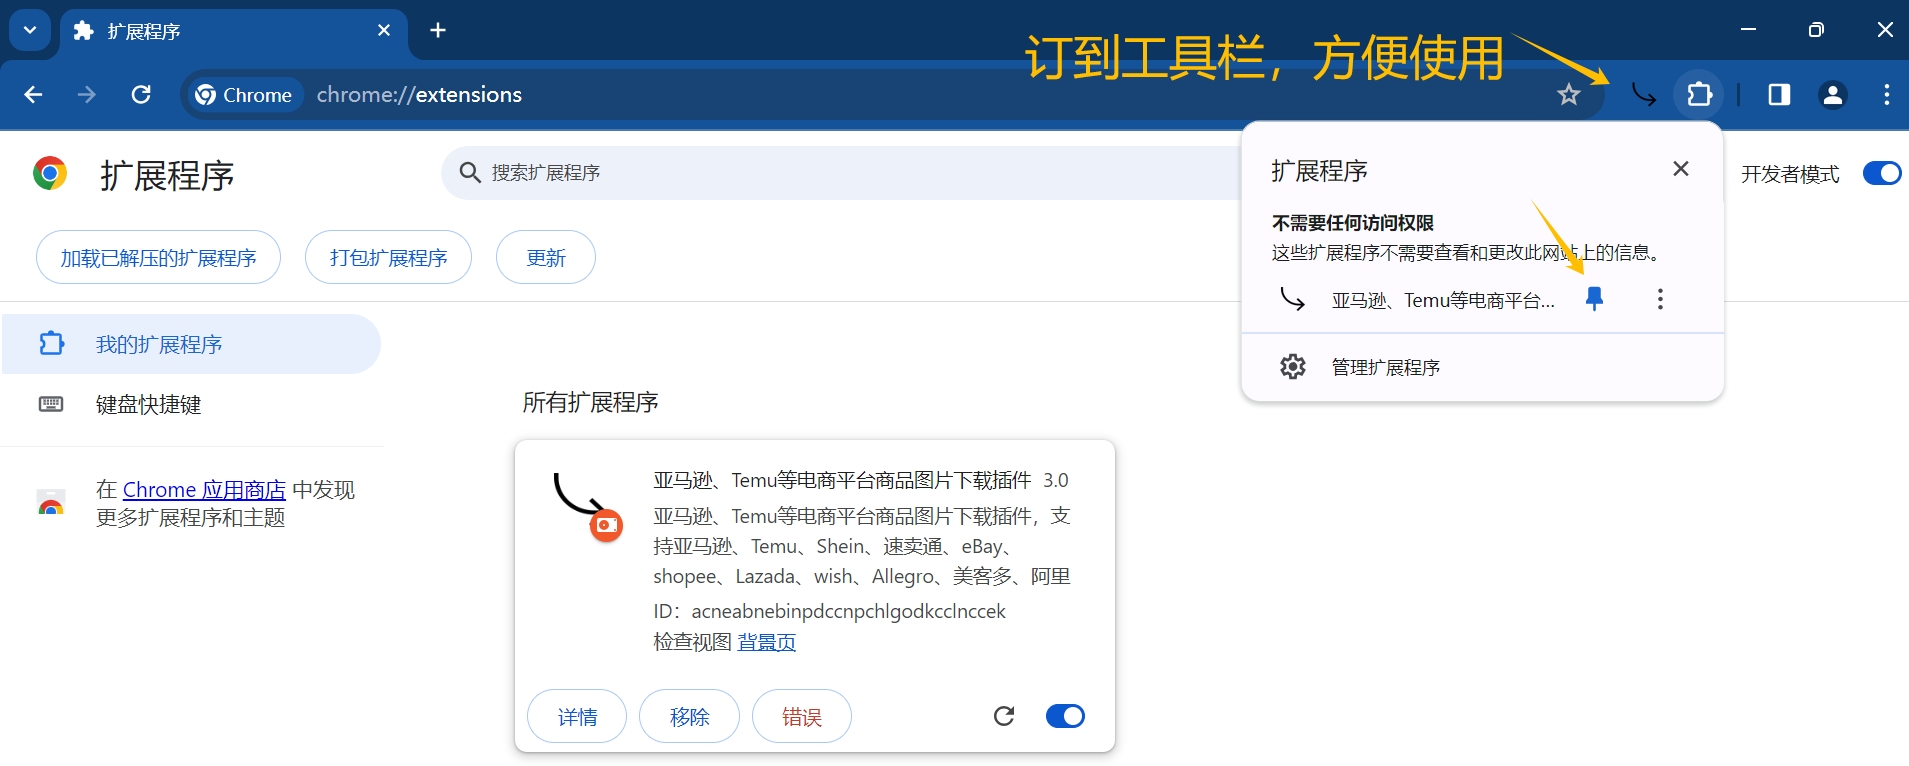Restore down the Chrome window
This screenshot has height=766, width=1909.
pos(1816,30)
